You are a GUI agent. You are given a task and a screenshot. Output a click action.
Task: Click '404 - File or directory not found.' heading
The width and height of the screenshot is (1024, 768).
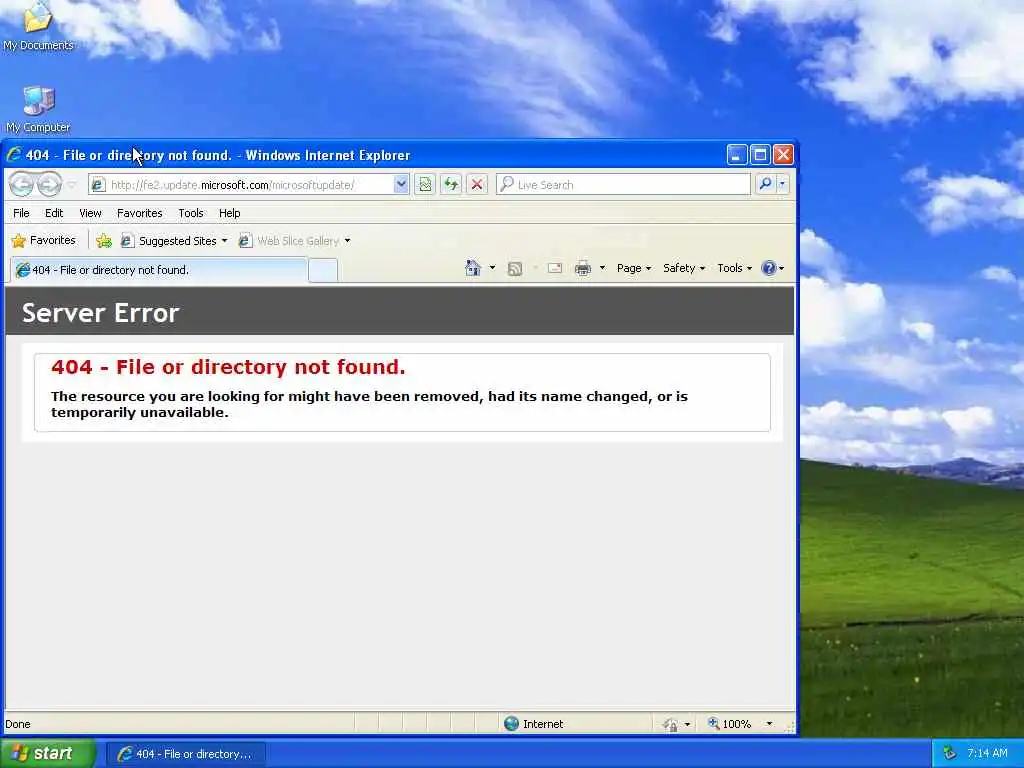(228, 367)
